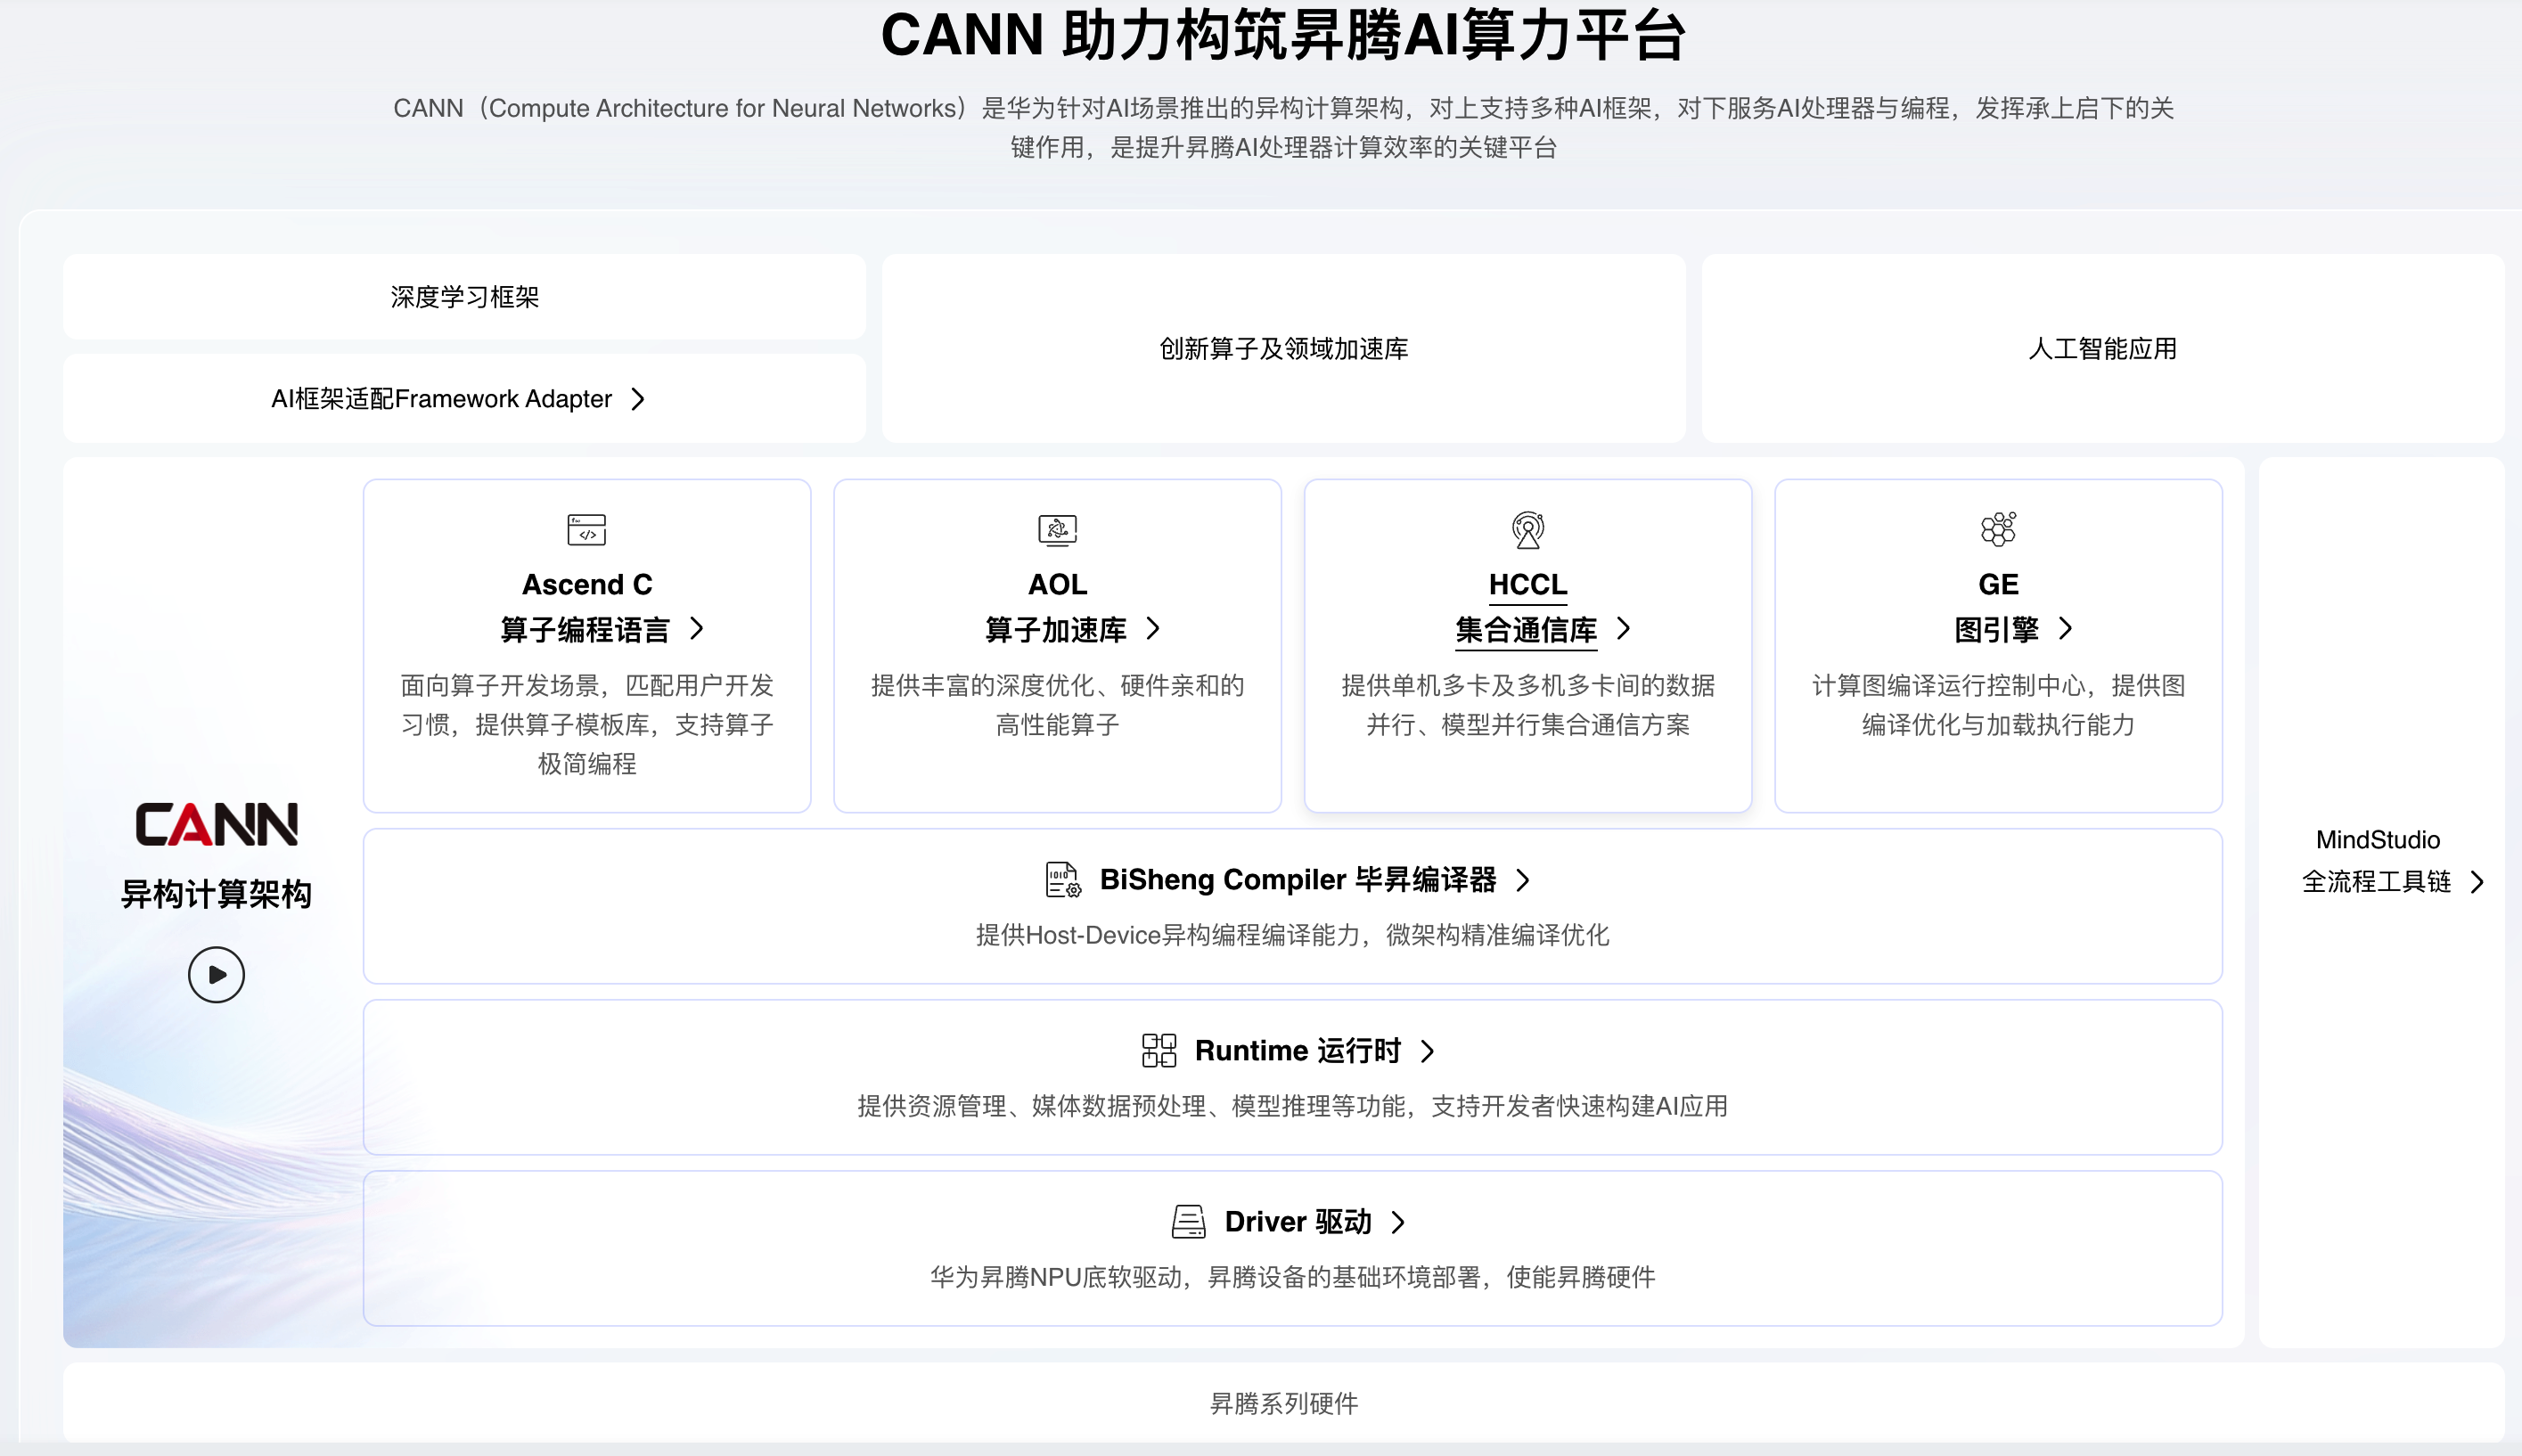
Task: Click the chevron beside 算子编程语言
Action: 697,629
